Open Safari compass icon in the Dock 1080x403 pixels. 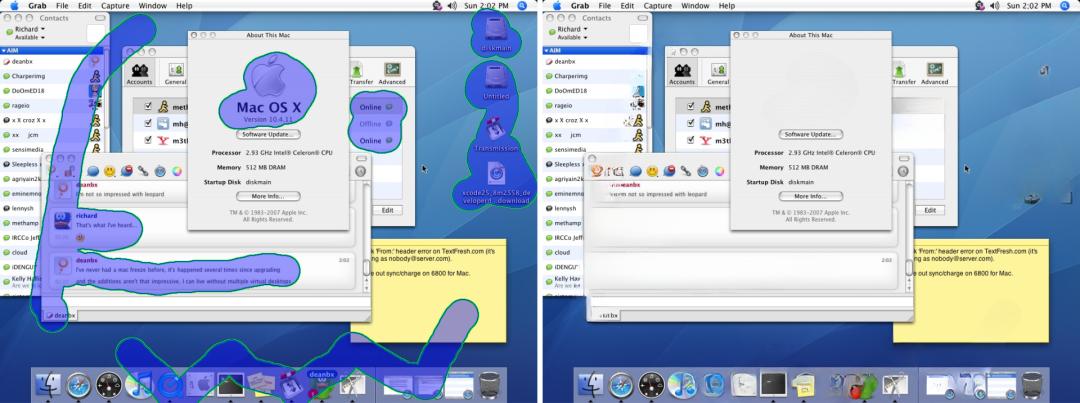point(79,385)
